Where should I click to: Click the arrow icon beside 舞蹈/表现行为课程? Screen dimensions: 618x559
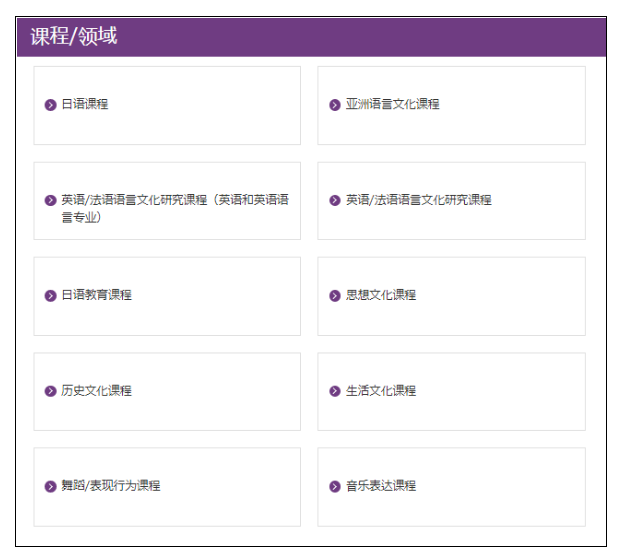coord(50,486)
